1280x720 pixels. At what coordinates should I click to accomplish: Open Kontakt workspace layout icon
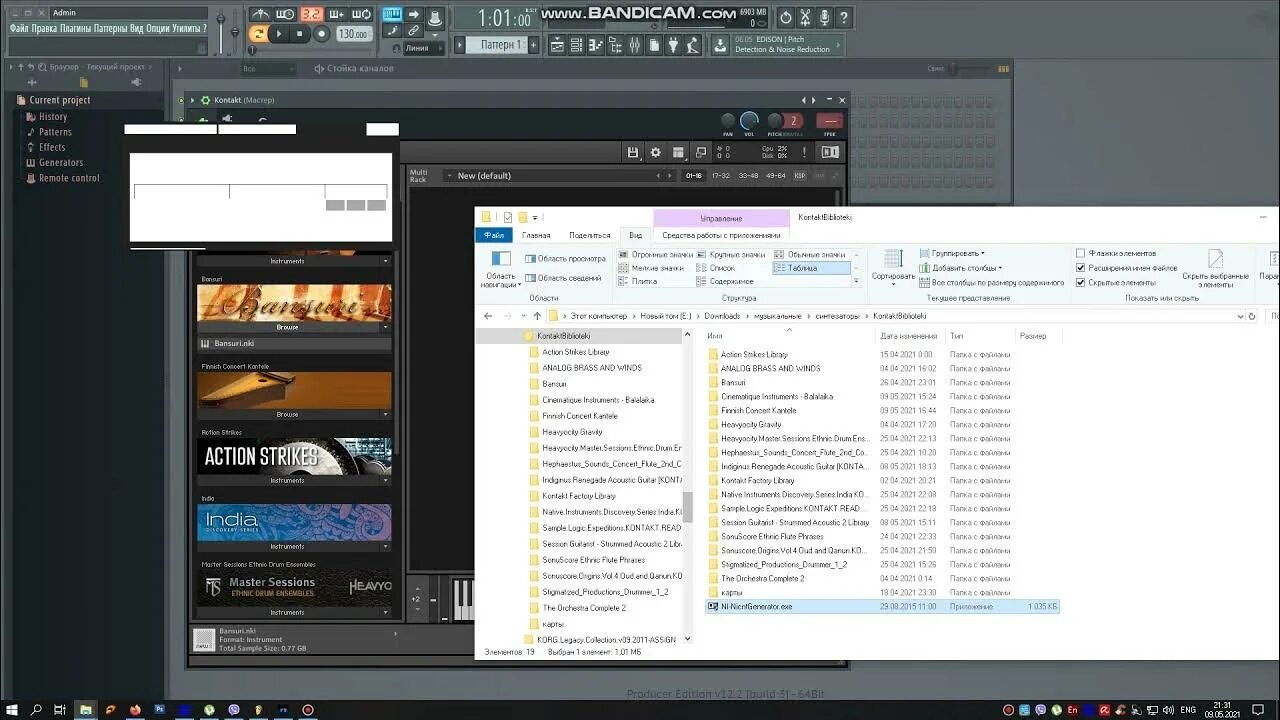click(678, 152)
